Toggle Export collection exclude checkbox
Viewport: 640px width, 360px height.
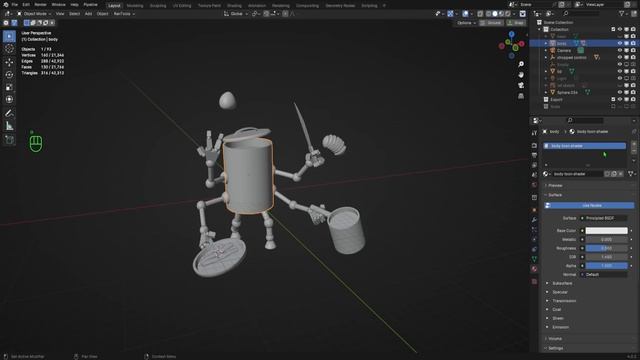click(x=613, y=99)
